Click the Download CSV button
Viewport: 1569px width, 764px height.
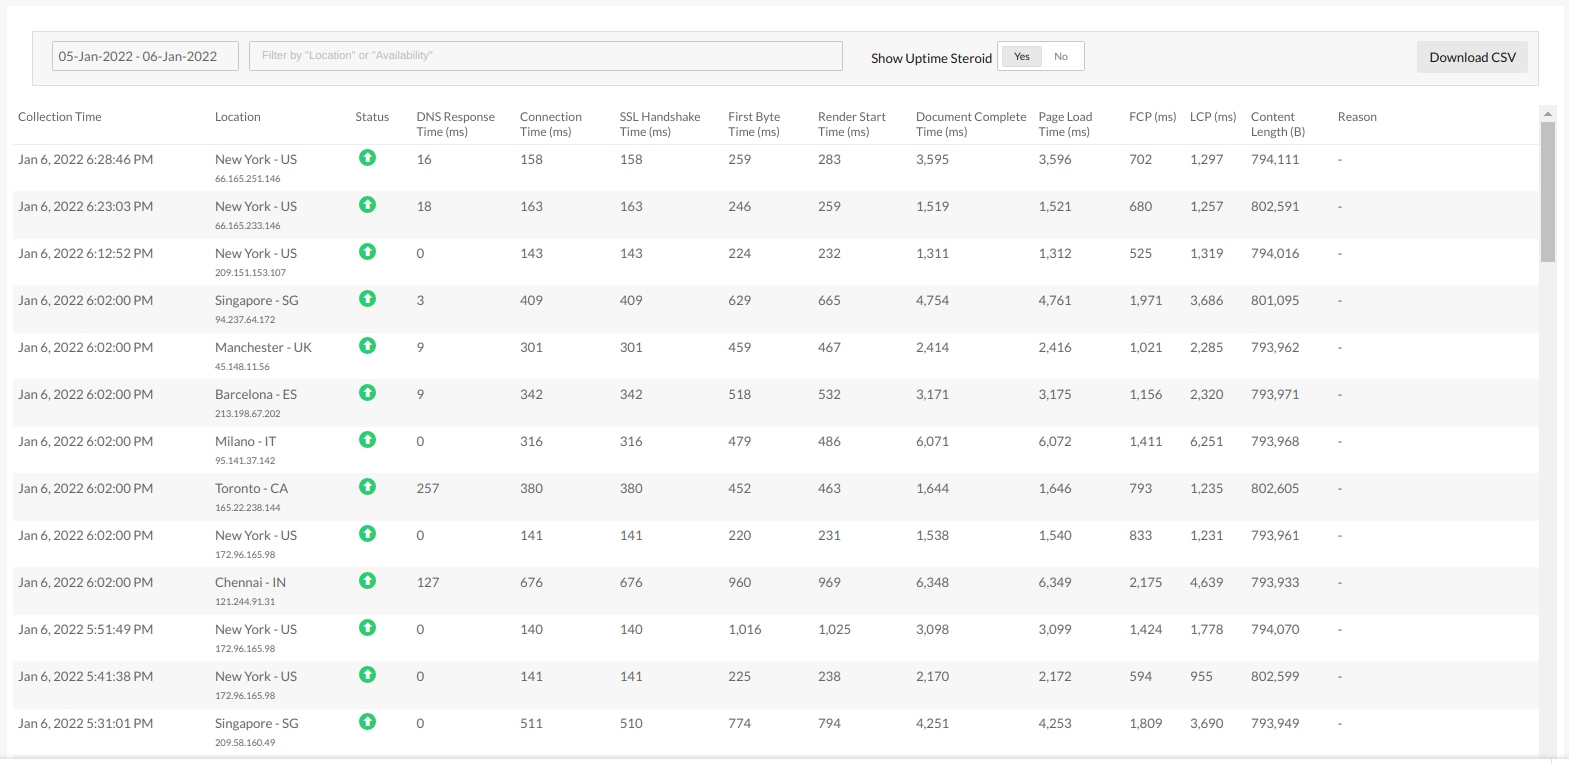click(x=1472, y=58)
